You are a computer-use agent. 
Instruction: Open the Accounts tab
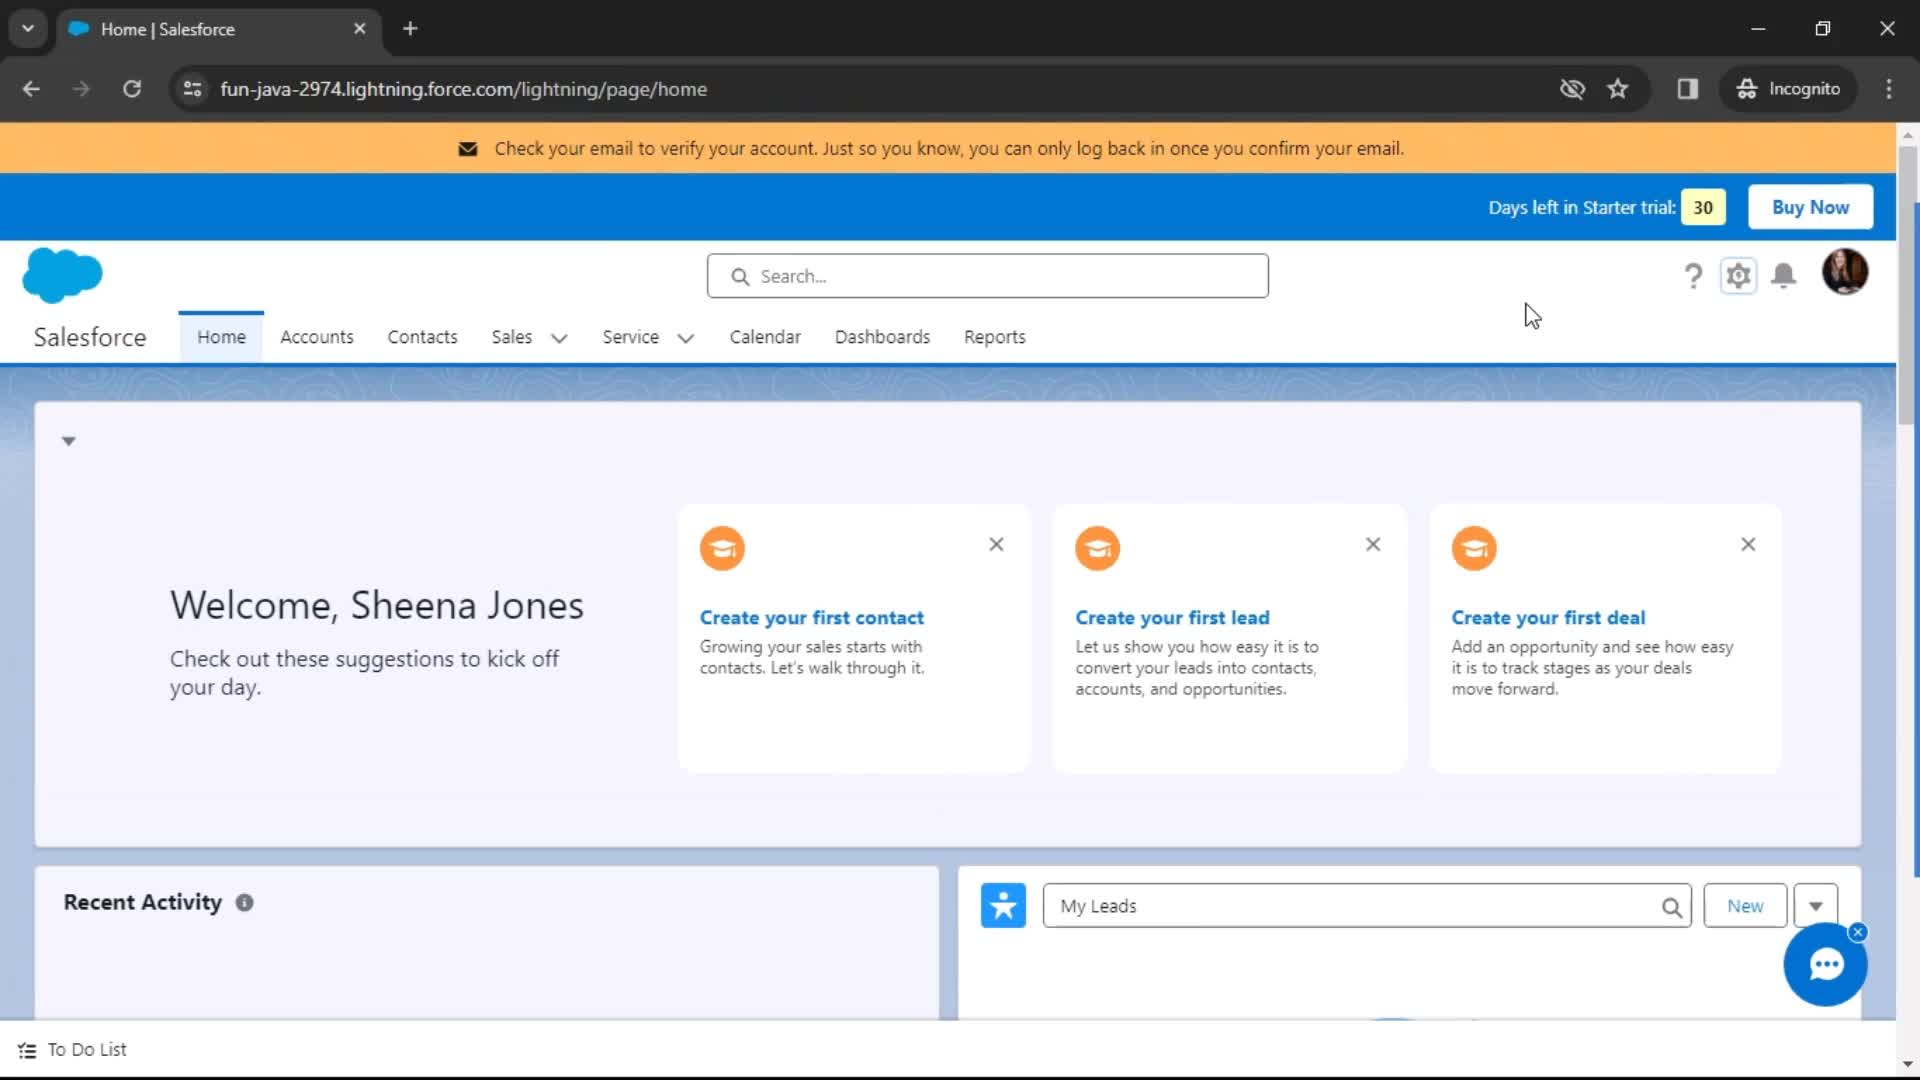coord(317,337)
